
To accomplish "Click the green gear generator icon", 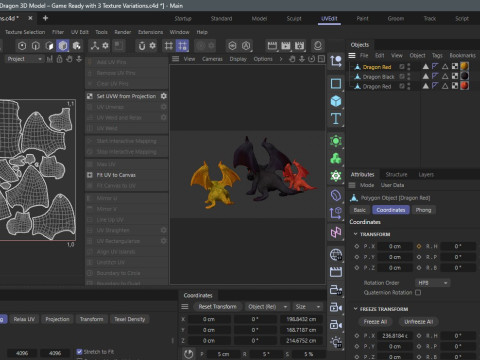I will tap(336, 176).
